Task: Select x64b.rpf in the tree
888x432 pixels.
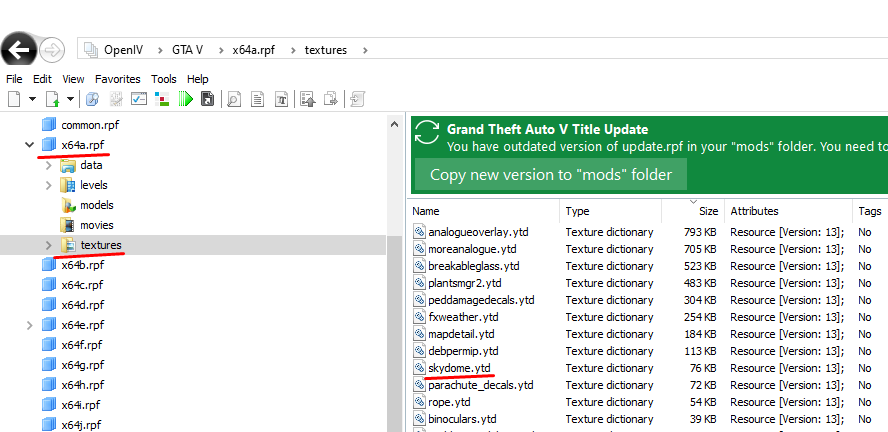Action: pyautogui.click(x=83, y=265)
